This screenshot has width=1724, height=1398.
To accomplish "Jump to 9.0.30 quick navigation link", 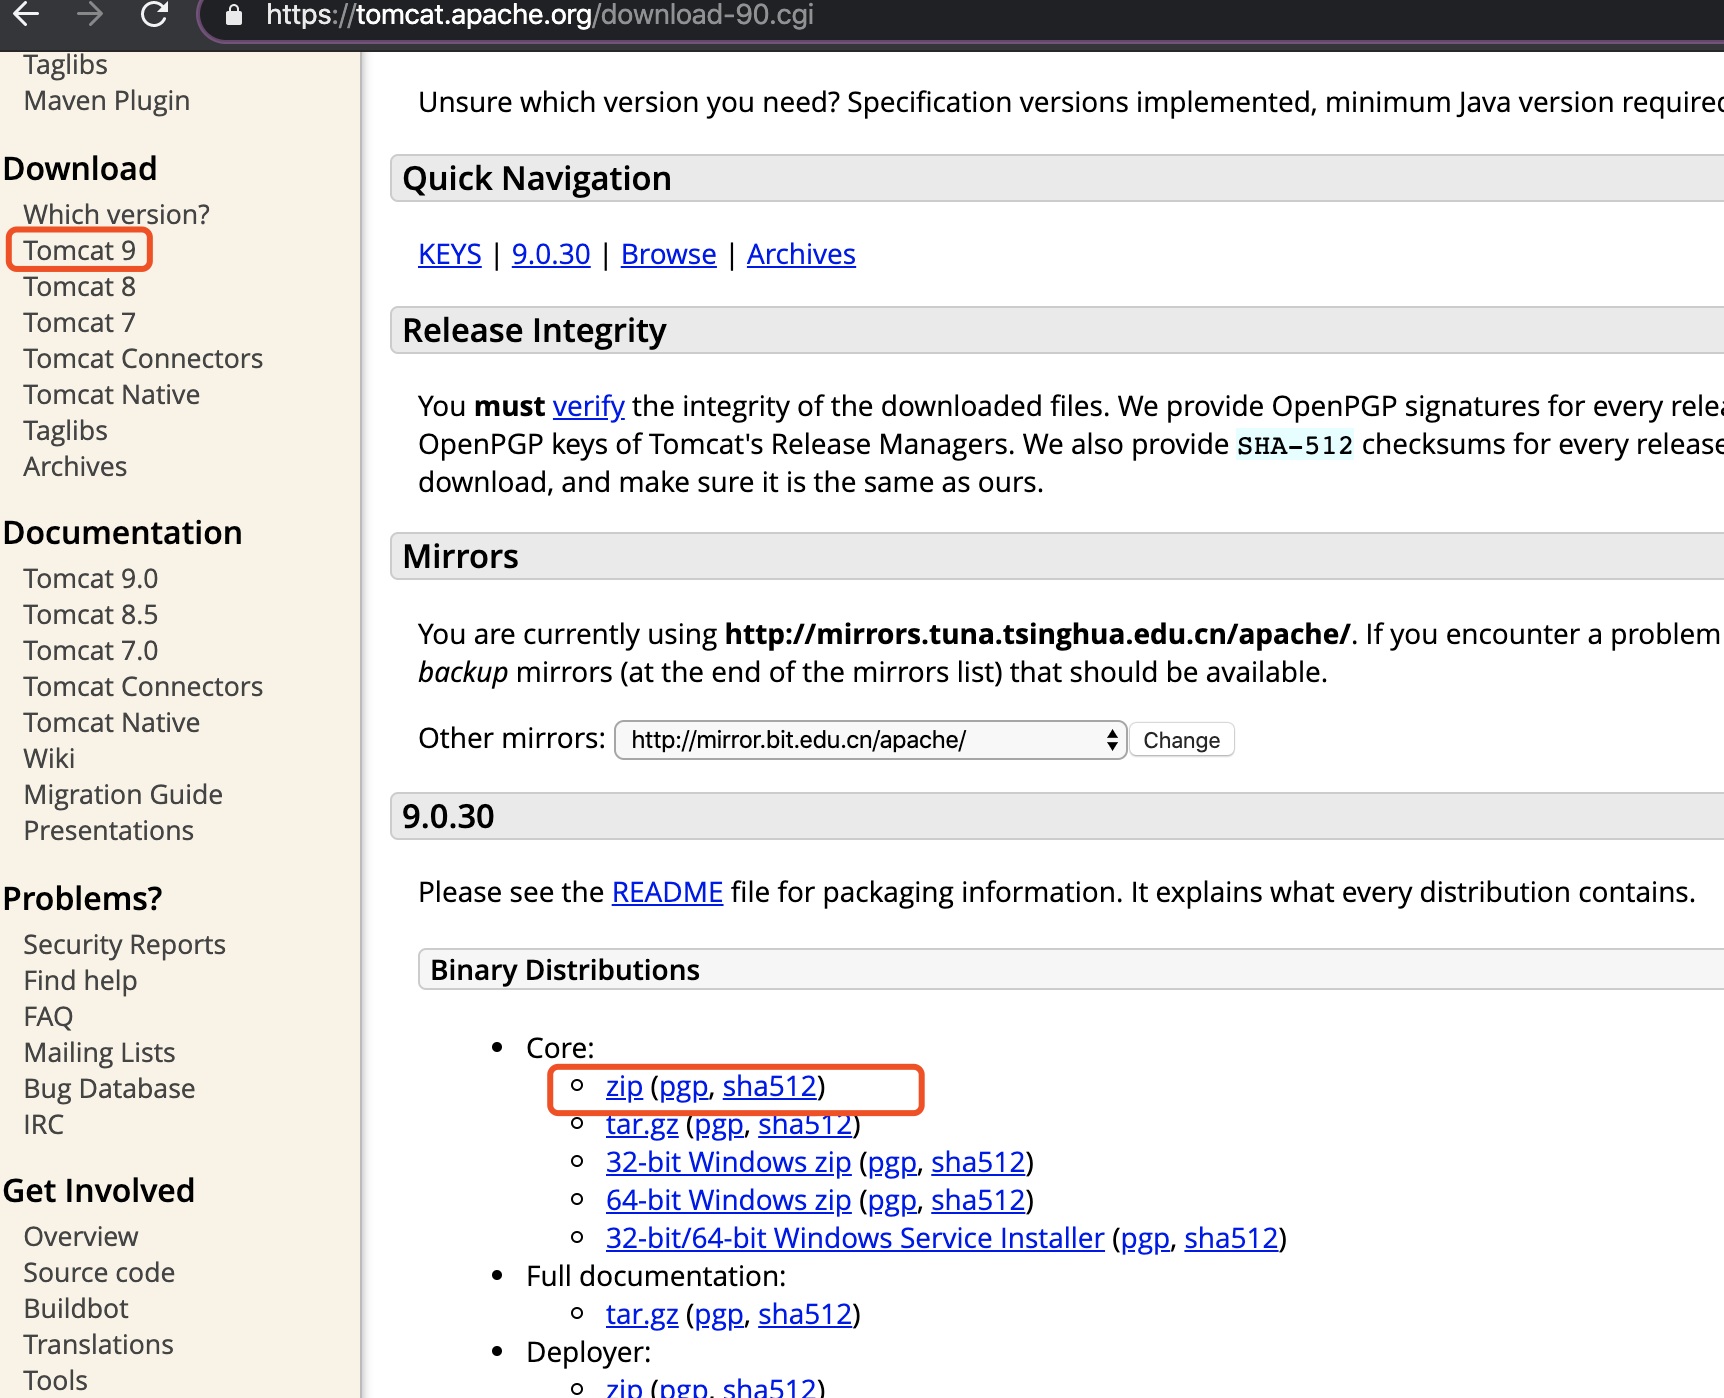I will click(x=551, y=254).
